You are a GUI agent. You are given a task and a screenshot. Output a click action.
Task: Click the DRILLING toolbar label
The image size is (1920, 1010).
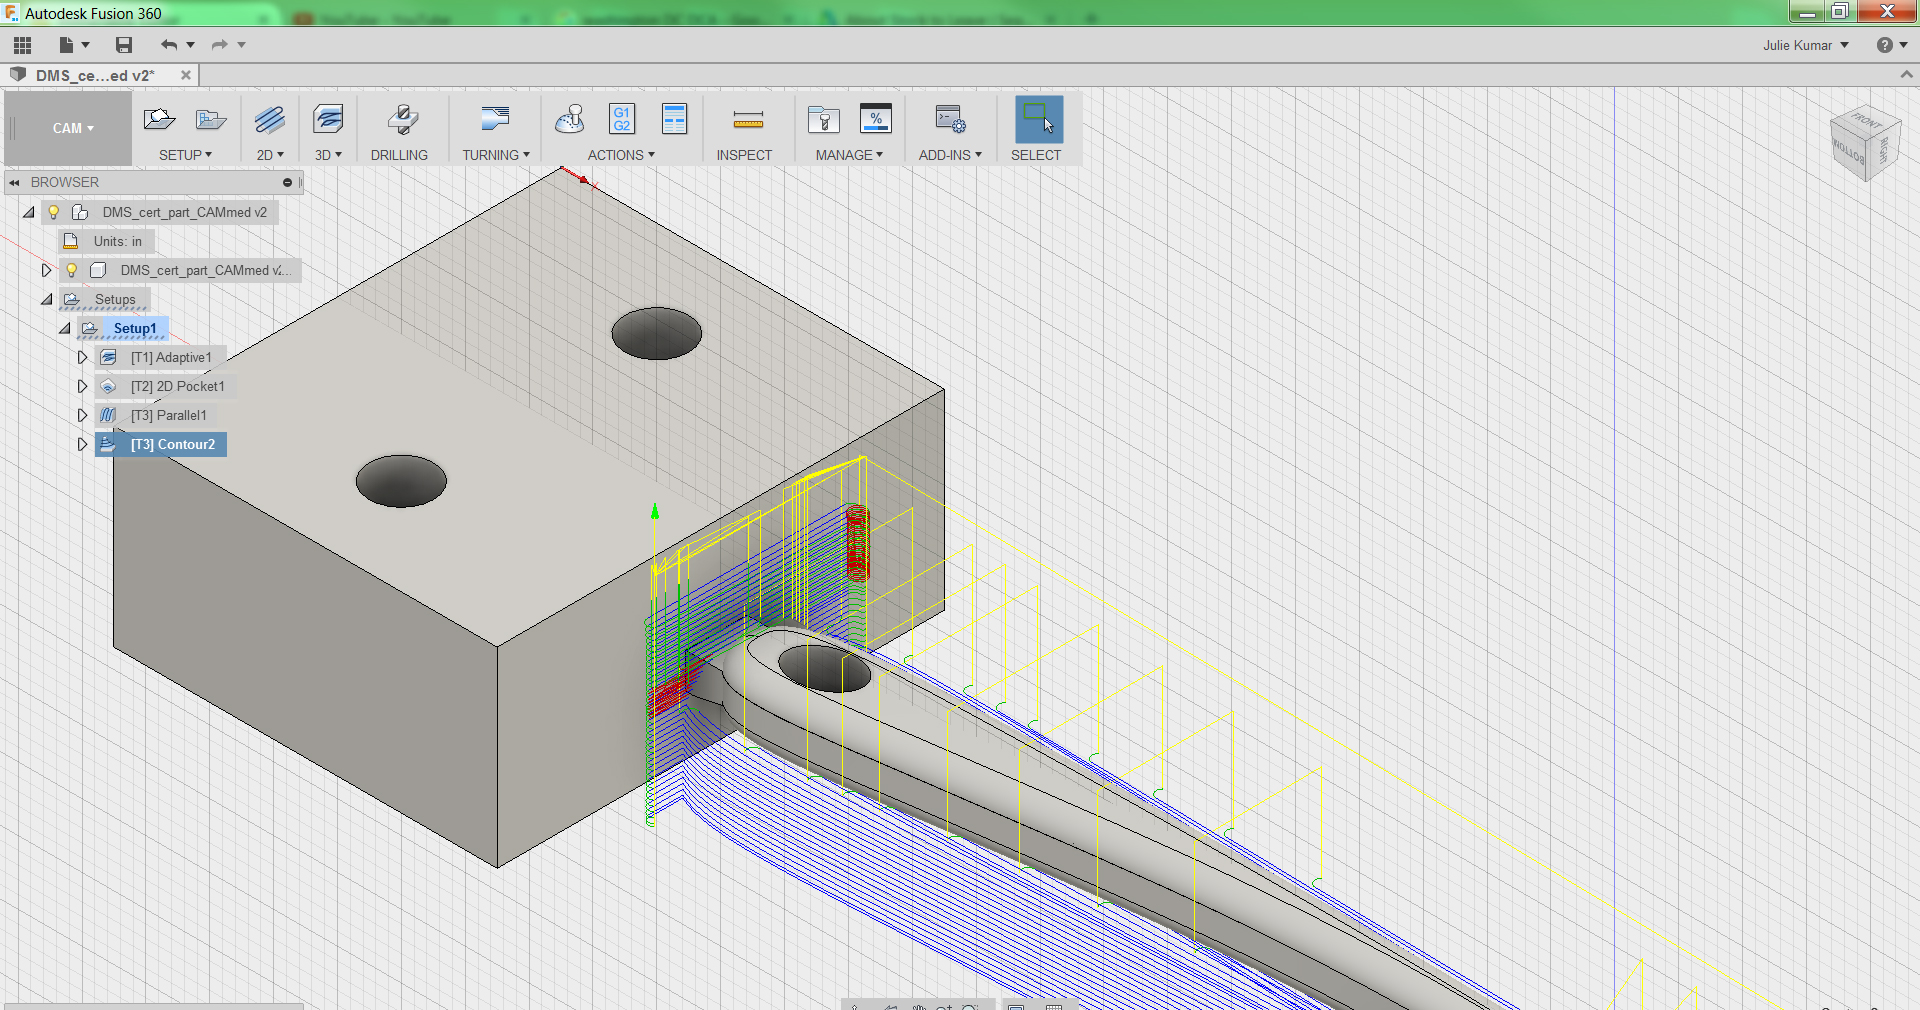tap(399, 155)
